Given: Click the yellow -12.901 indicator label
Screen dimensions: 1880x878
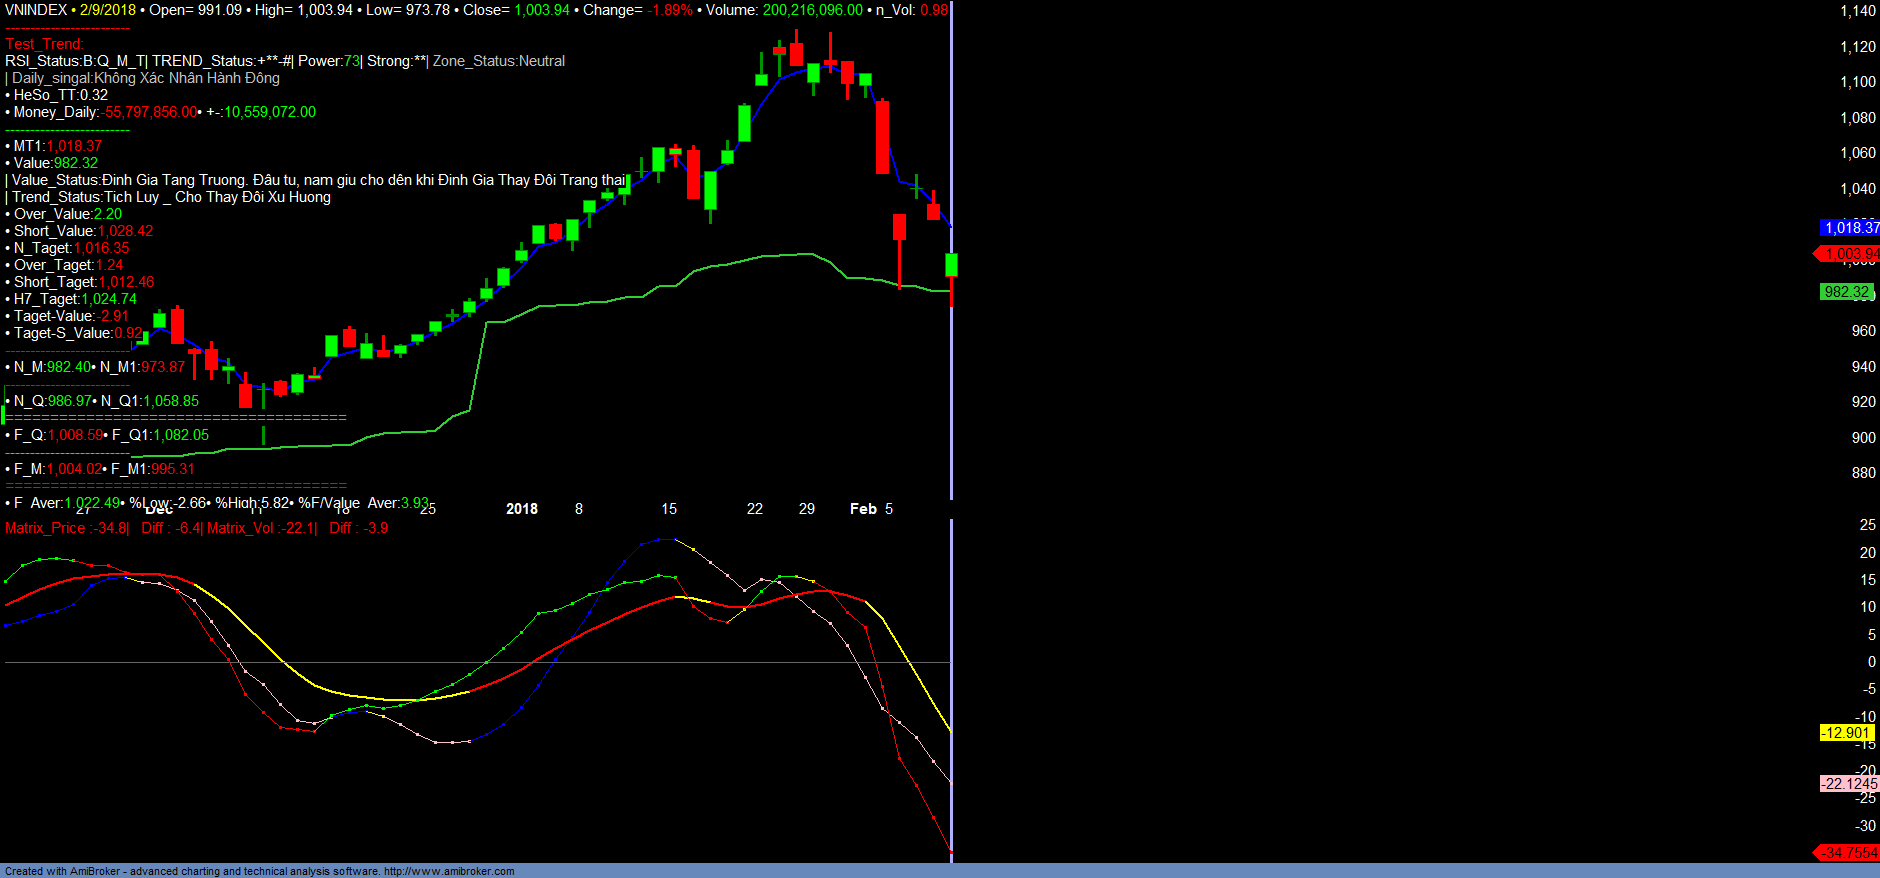Looking at the screenshot, I should click(x=1845, y=733).
